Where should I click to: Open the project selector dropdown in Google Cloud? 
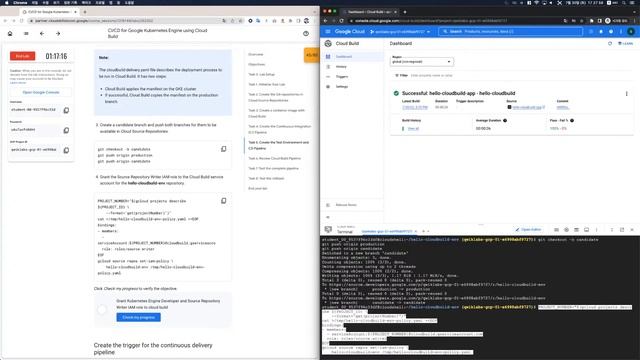click(x=400, y=31)
